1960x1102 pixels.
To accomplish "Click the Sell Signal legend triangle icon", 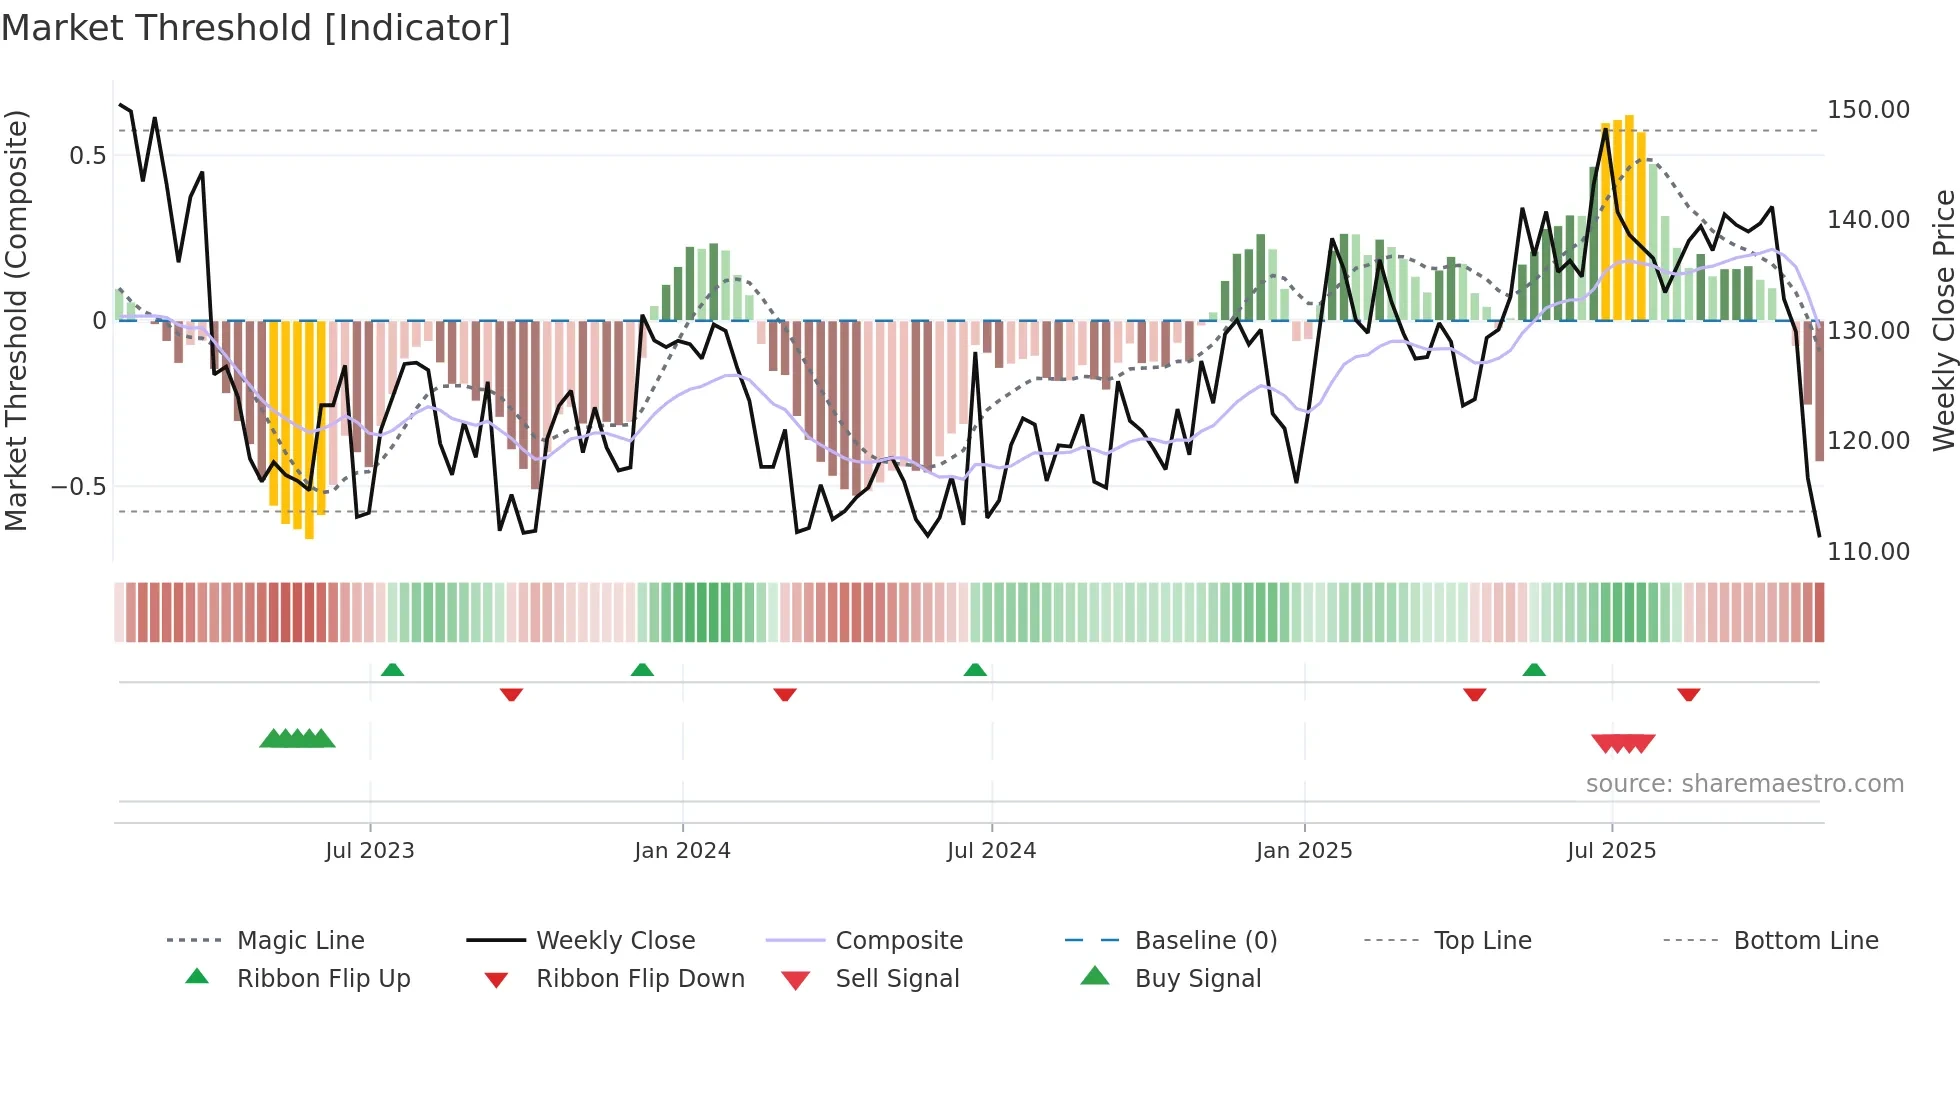I will point(795,980).
